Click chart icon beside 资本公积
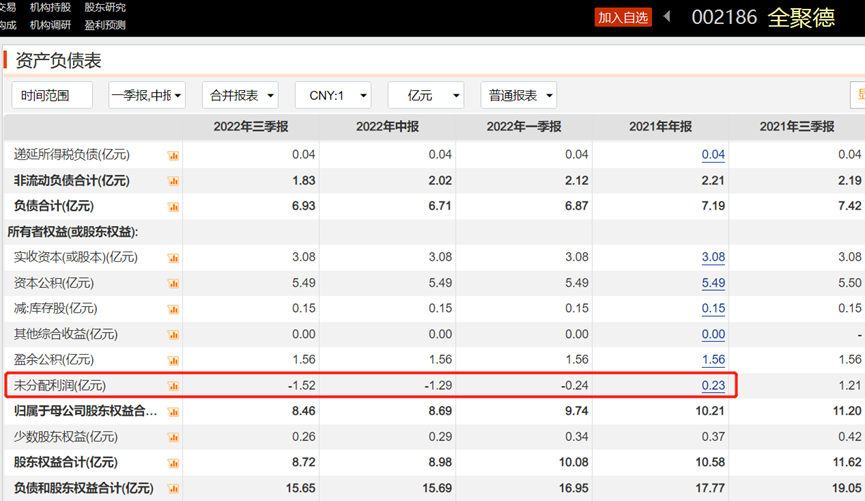 pos(173,284)
